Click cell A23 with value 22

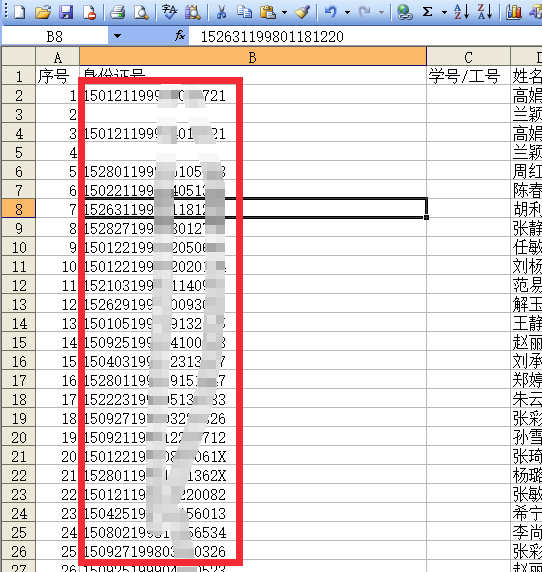(x=57, y=493)
